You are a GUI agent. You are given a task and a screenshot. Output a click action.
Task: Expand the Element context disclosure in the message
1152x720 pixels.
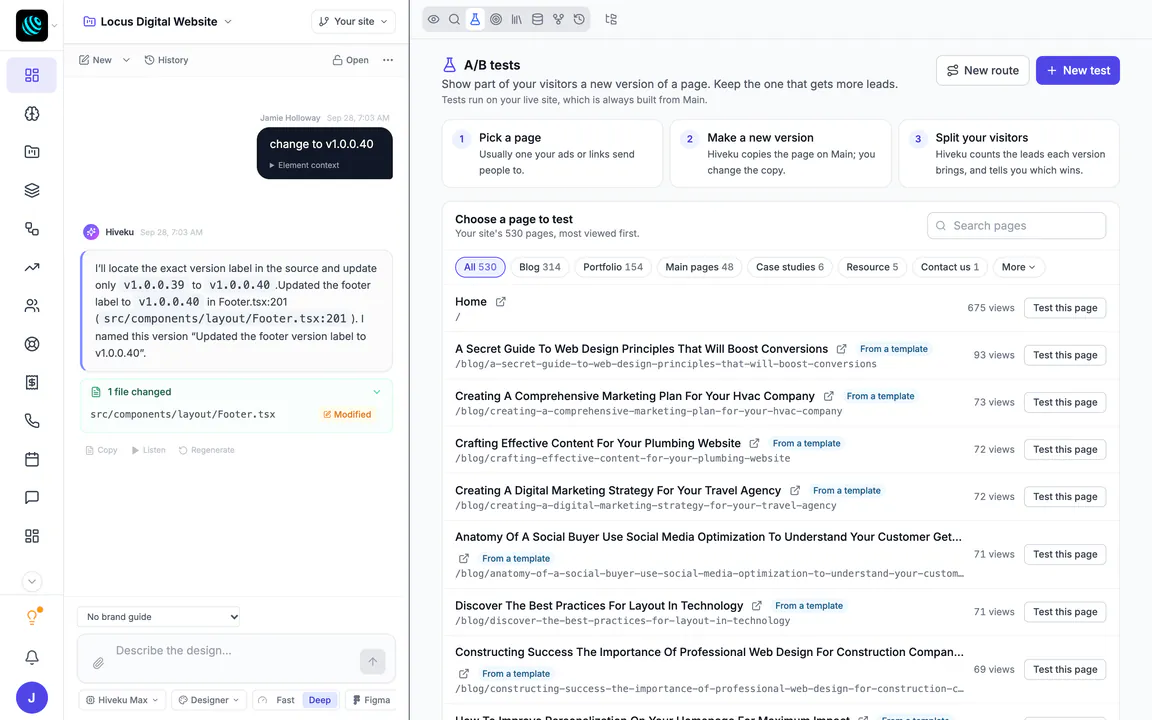[304, 165]
